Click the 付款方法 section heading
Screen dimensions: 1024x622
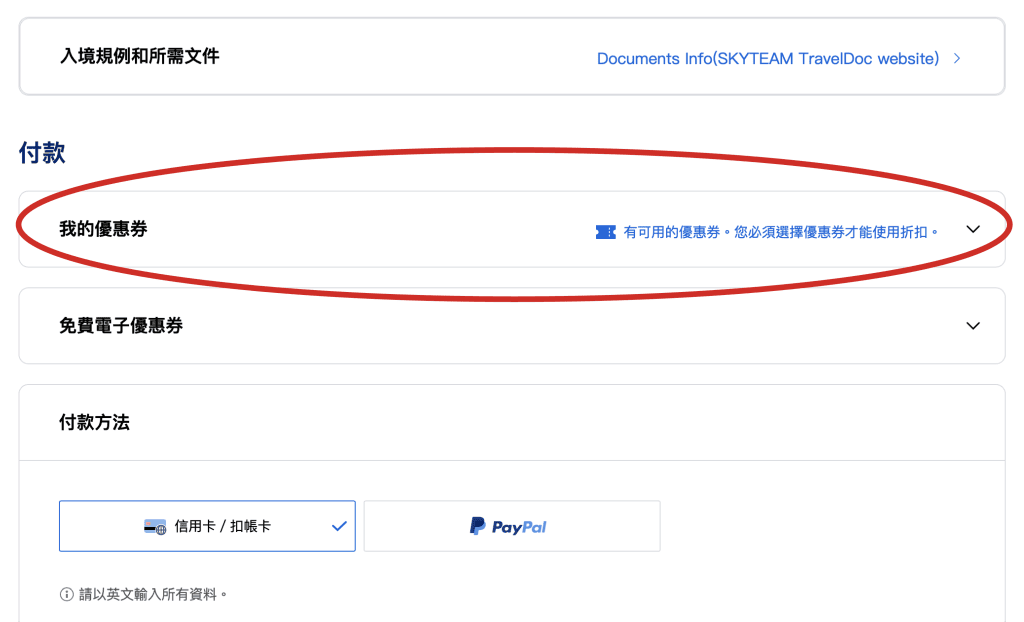click(94, 423)
